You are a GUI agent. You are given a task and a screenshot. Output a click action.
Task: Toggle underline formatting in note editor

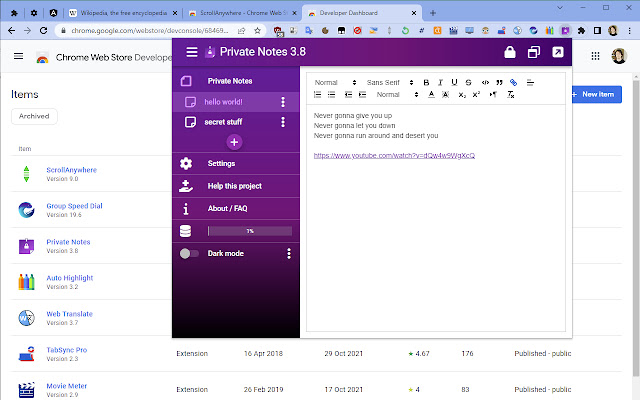click(454, 82)
